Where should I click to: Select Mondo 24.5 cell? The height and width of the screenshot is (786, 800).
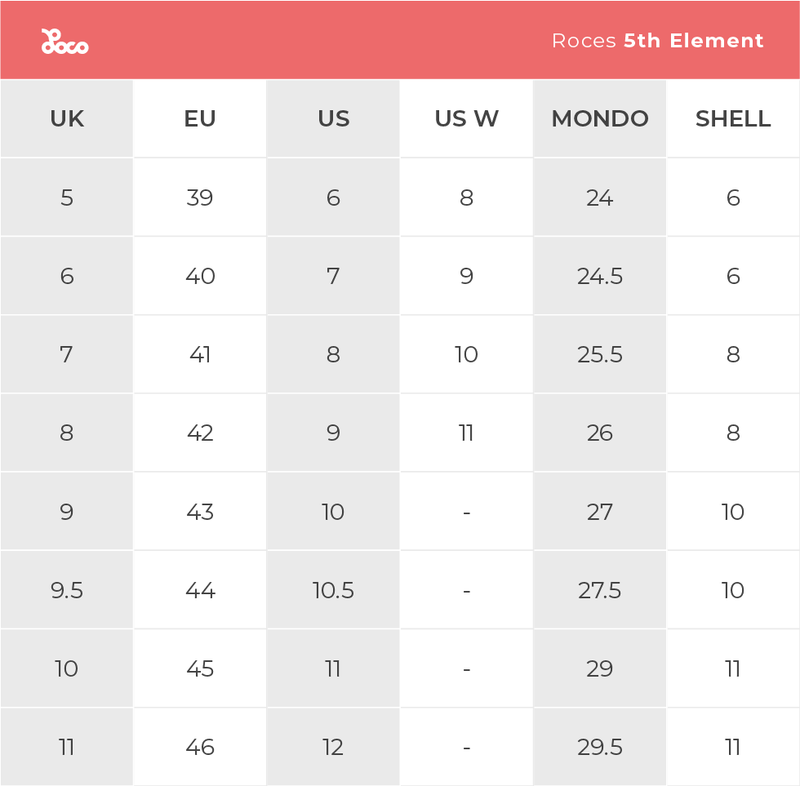coord(600,276)
